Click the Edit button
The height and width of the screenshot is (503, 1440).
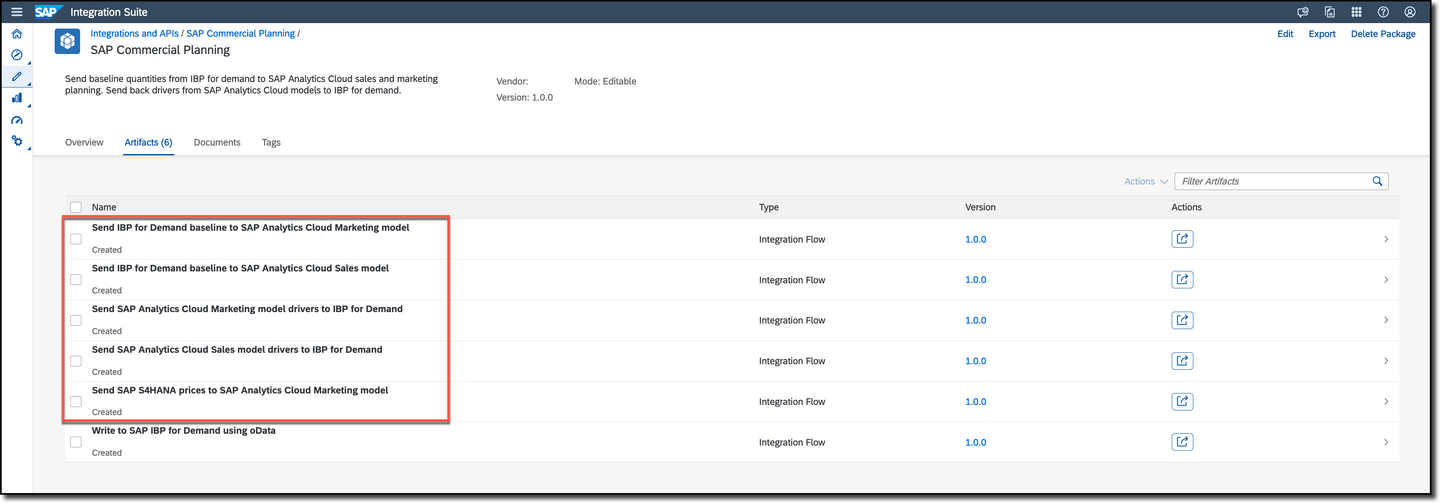click(x=1285, y=34)
